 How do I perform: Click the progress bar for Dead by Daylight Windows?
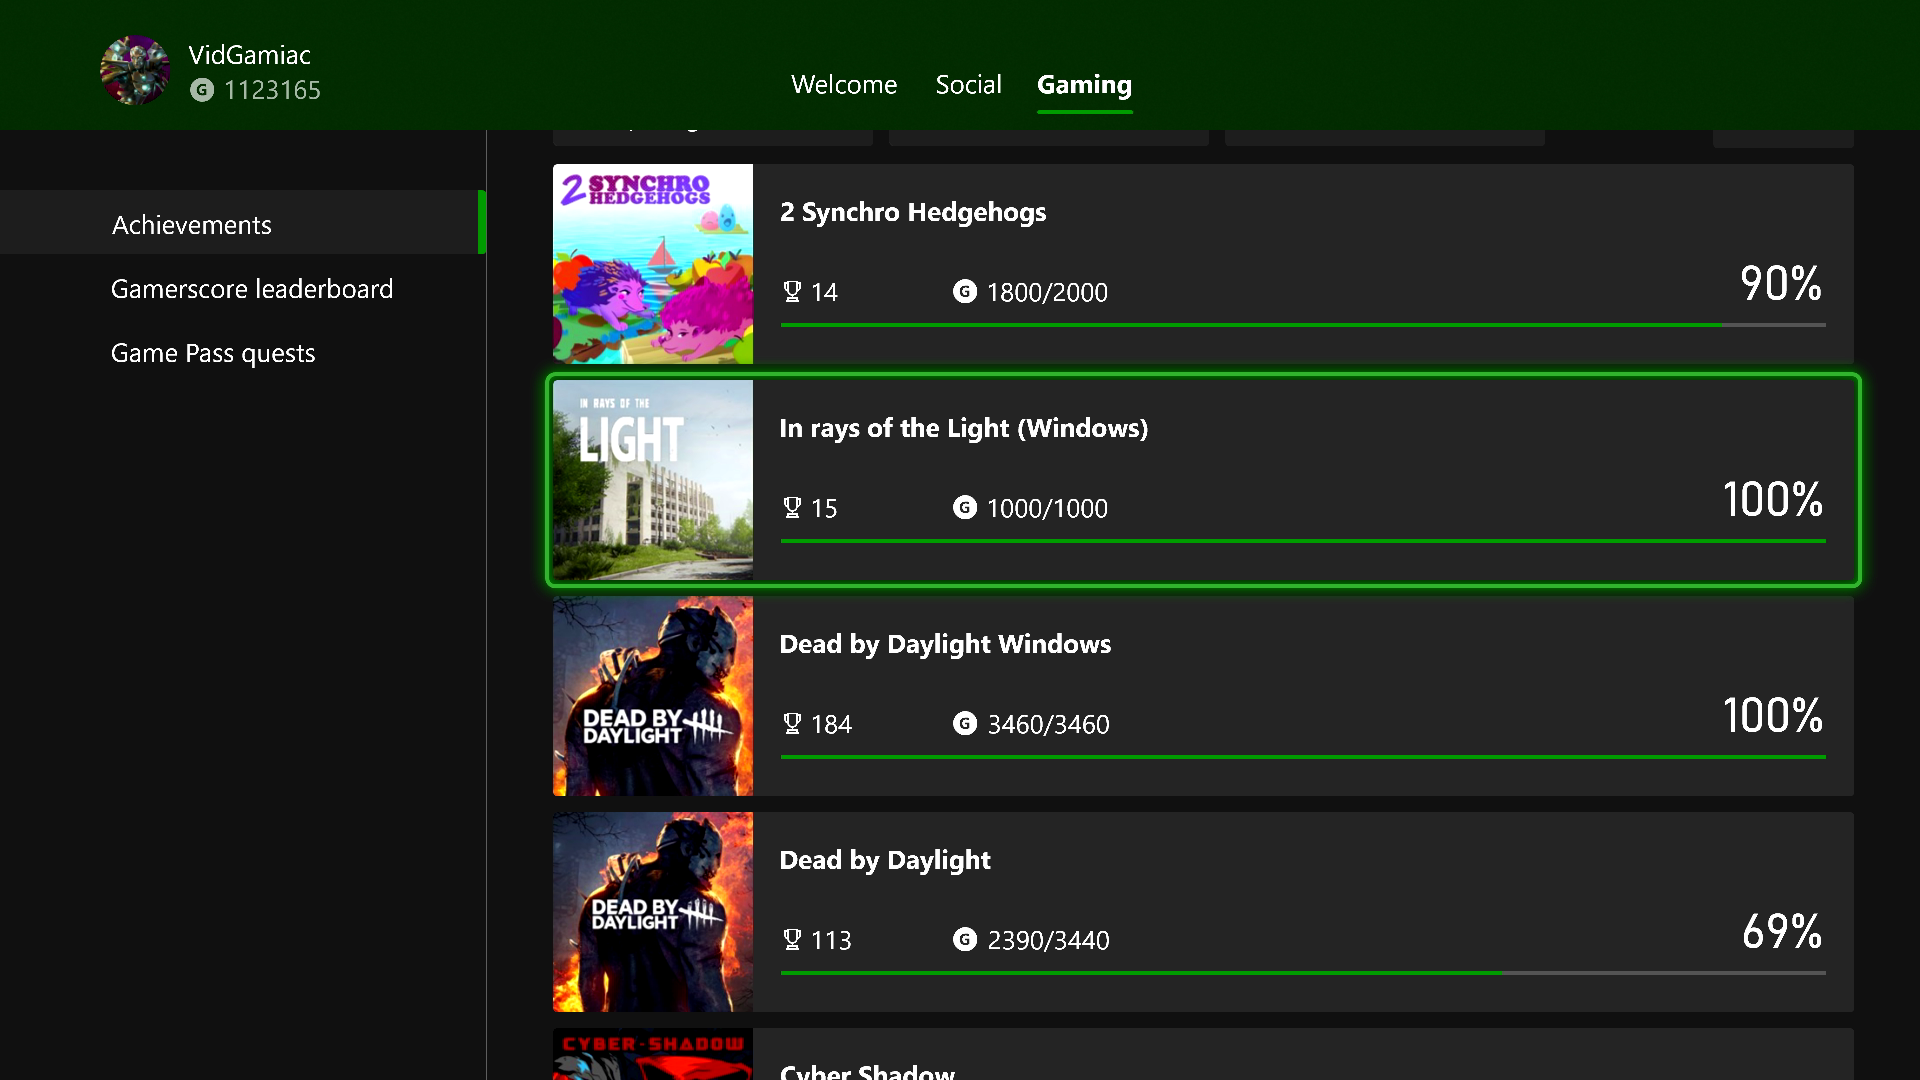point(1303,757)
